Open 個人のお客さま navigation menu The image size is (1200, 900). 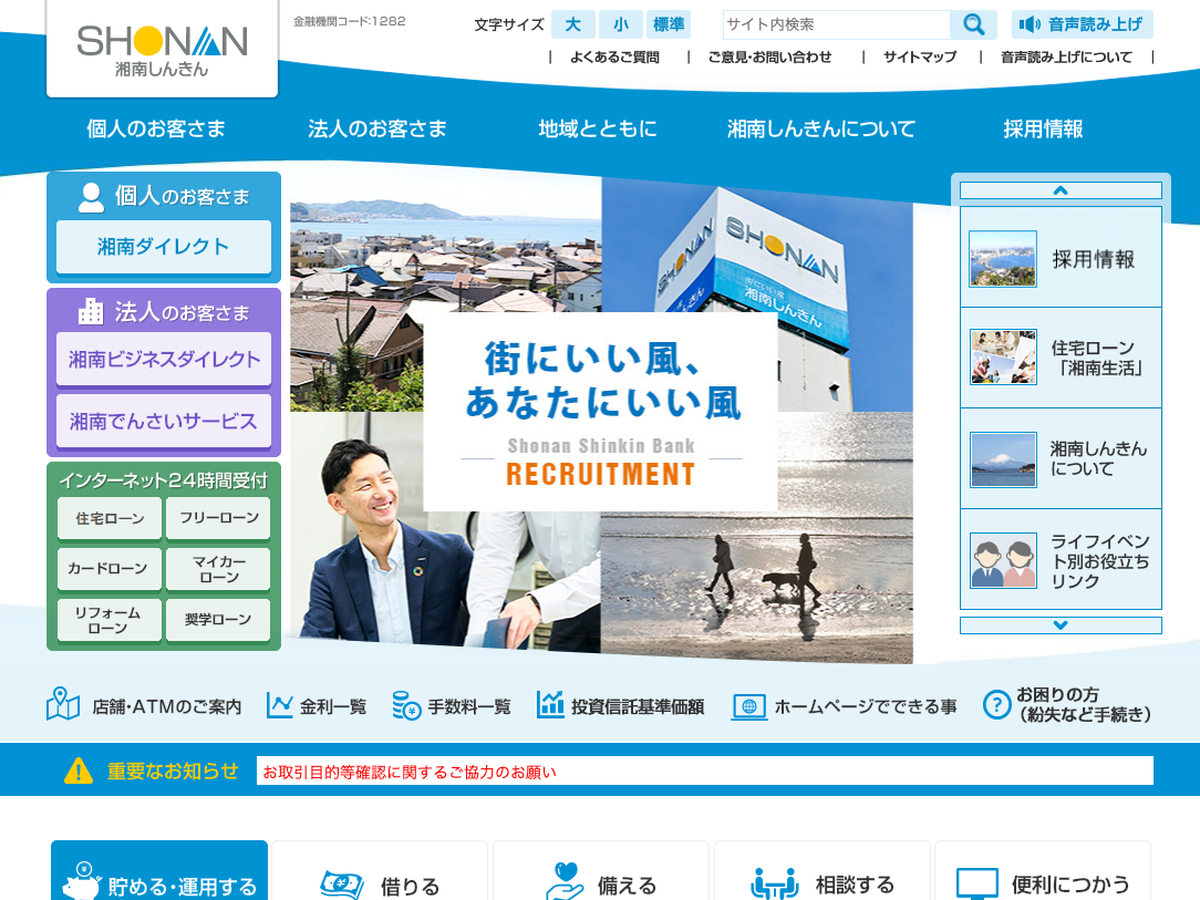tap(156, 129)
